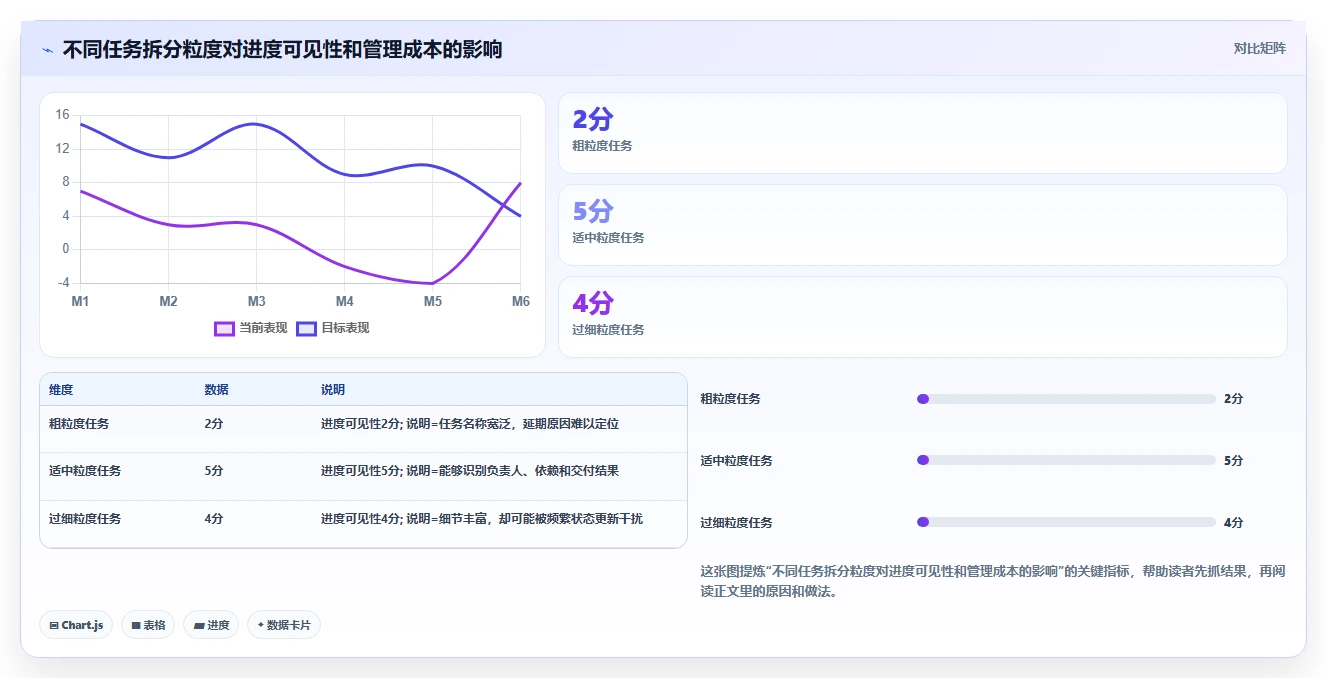1327x678 pixels.
Task: Click the 表格 tag chip
Action: click(148, 625)
